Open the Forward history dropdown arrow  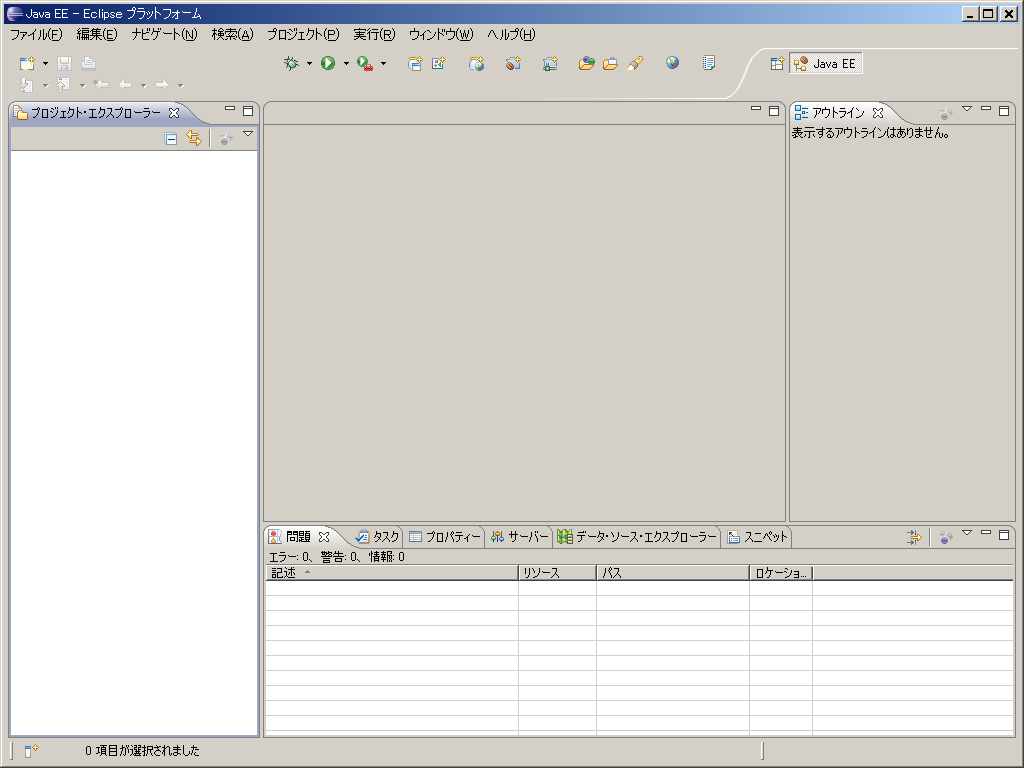[180, 85]
